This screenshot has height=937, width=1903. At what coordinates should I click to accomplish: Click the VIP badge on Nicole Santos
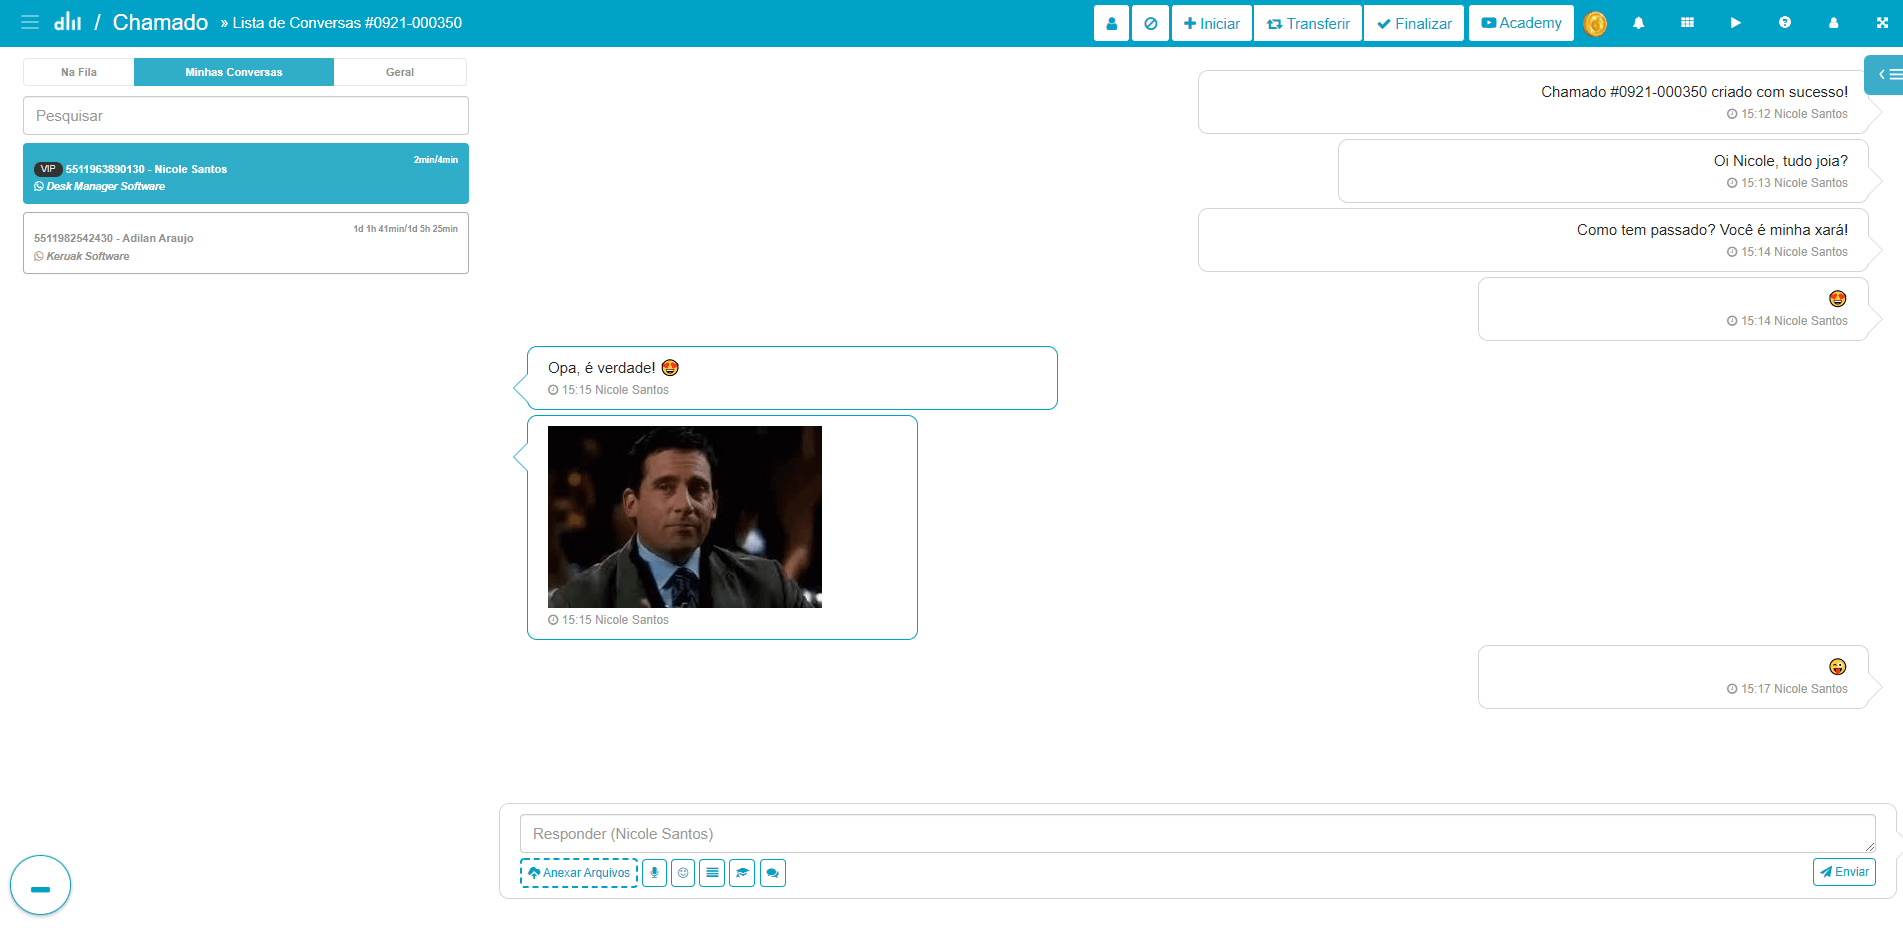pyautogui.click(x=48, y=169)
